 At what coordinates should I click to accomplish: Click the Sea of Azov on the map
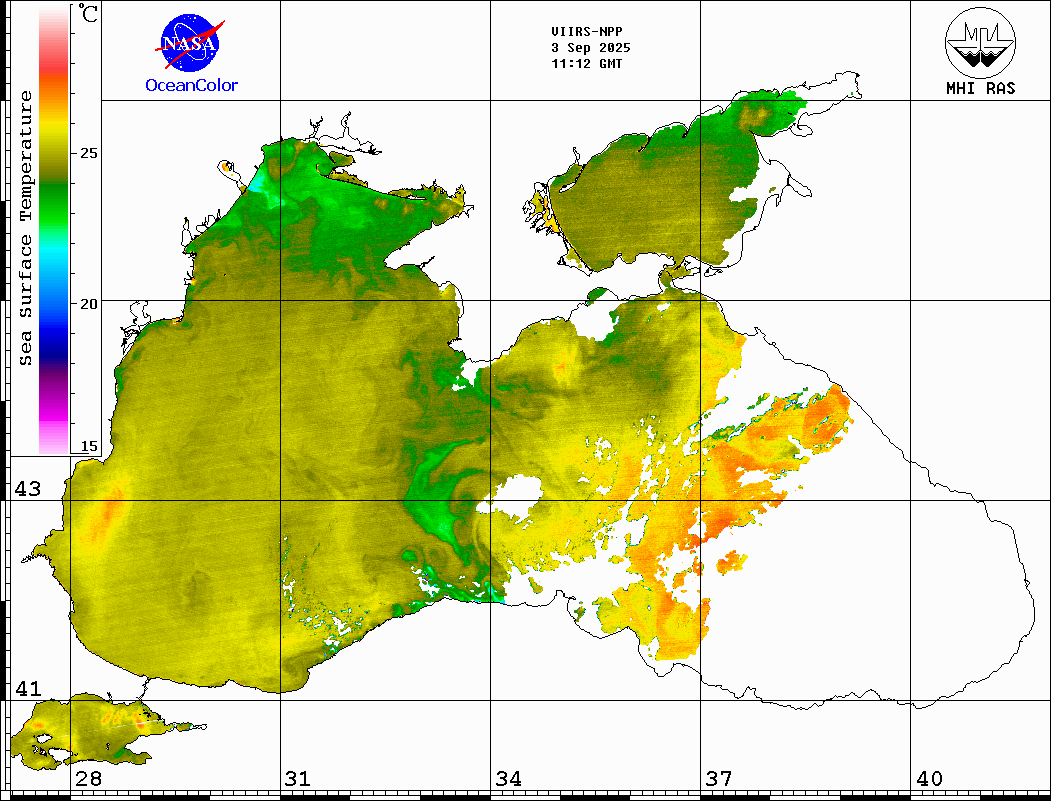[660, 190]
